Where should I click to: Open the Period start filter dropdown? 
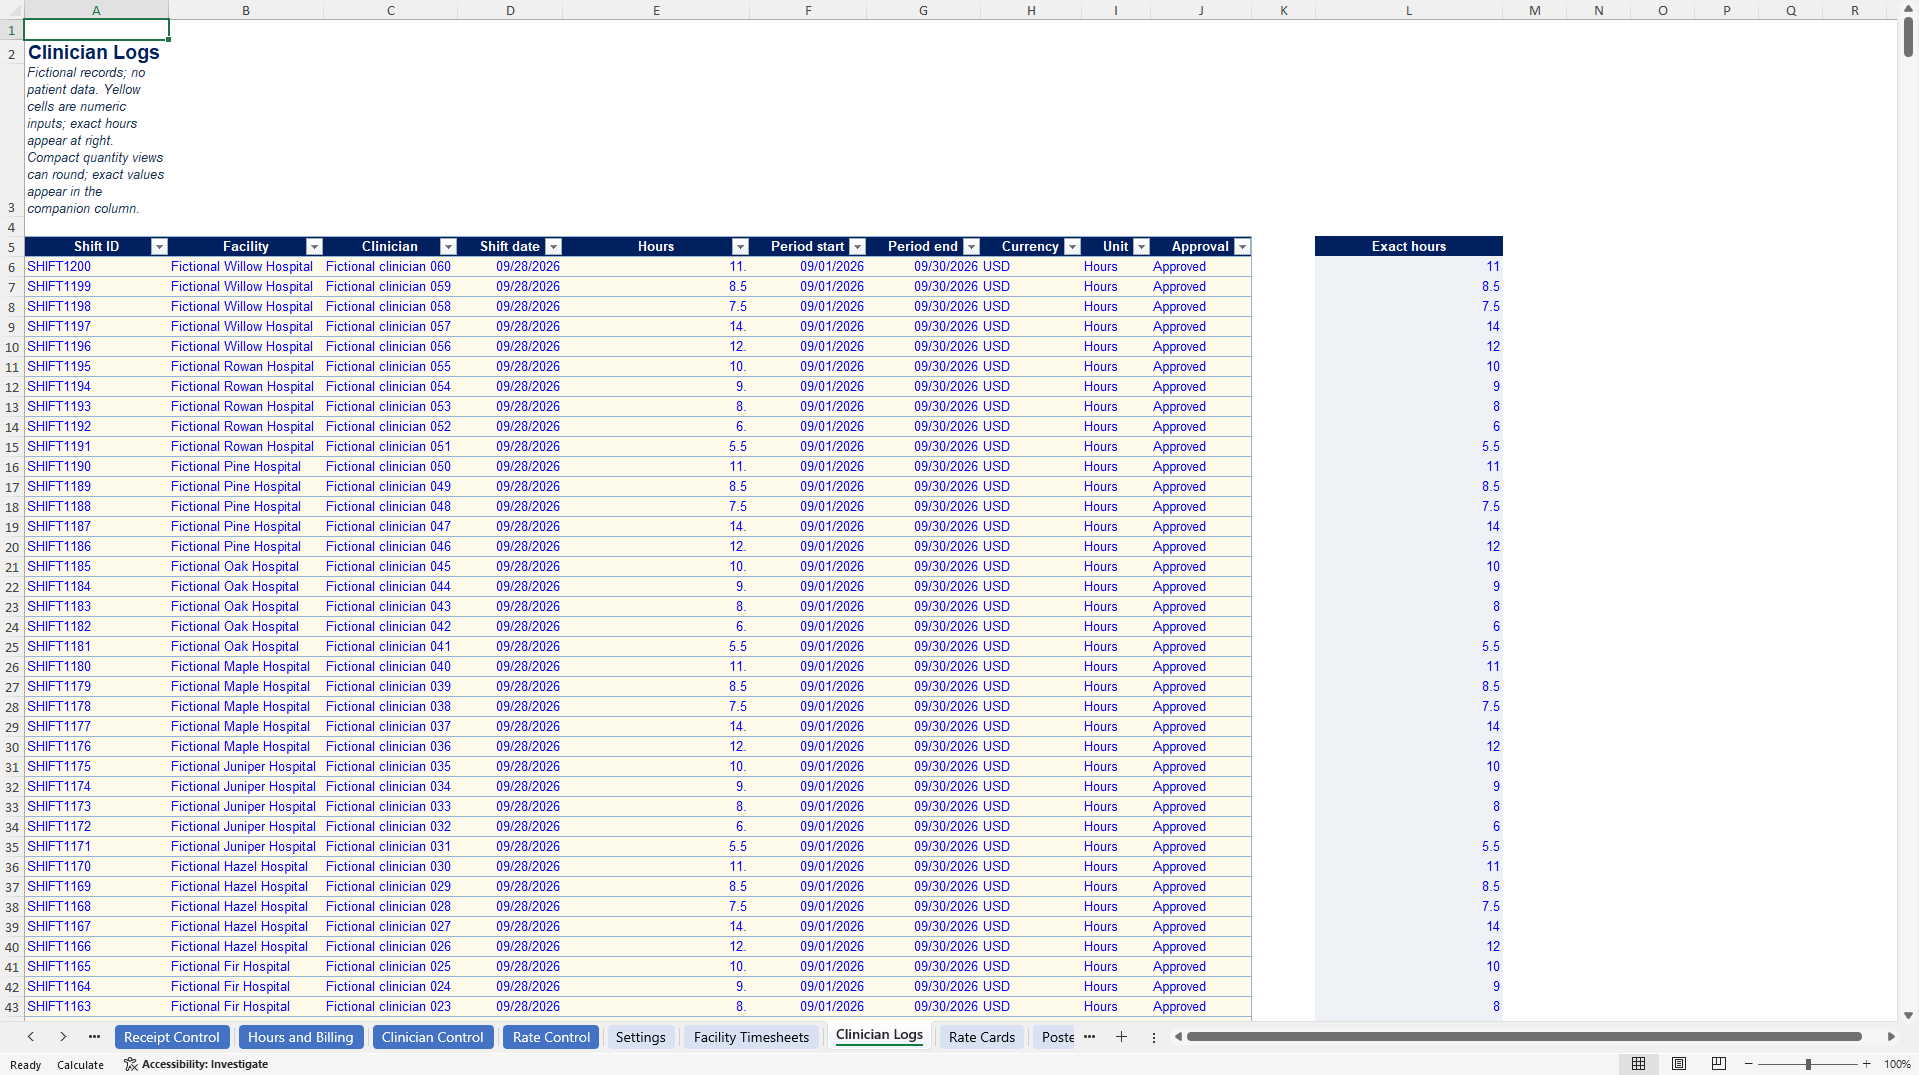[x=858, y=247]
